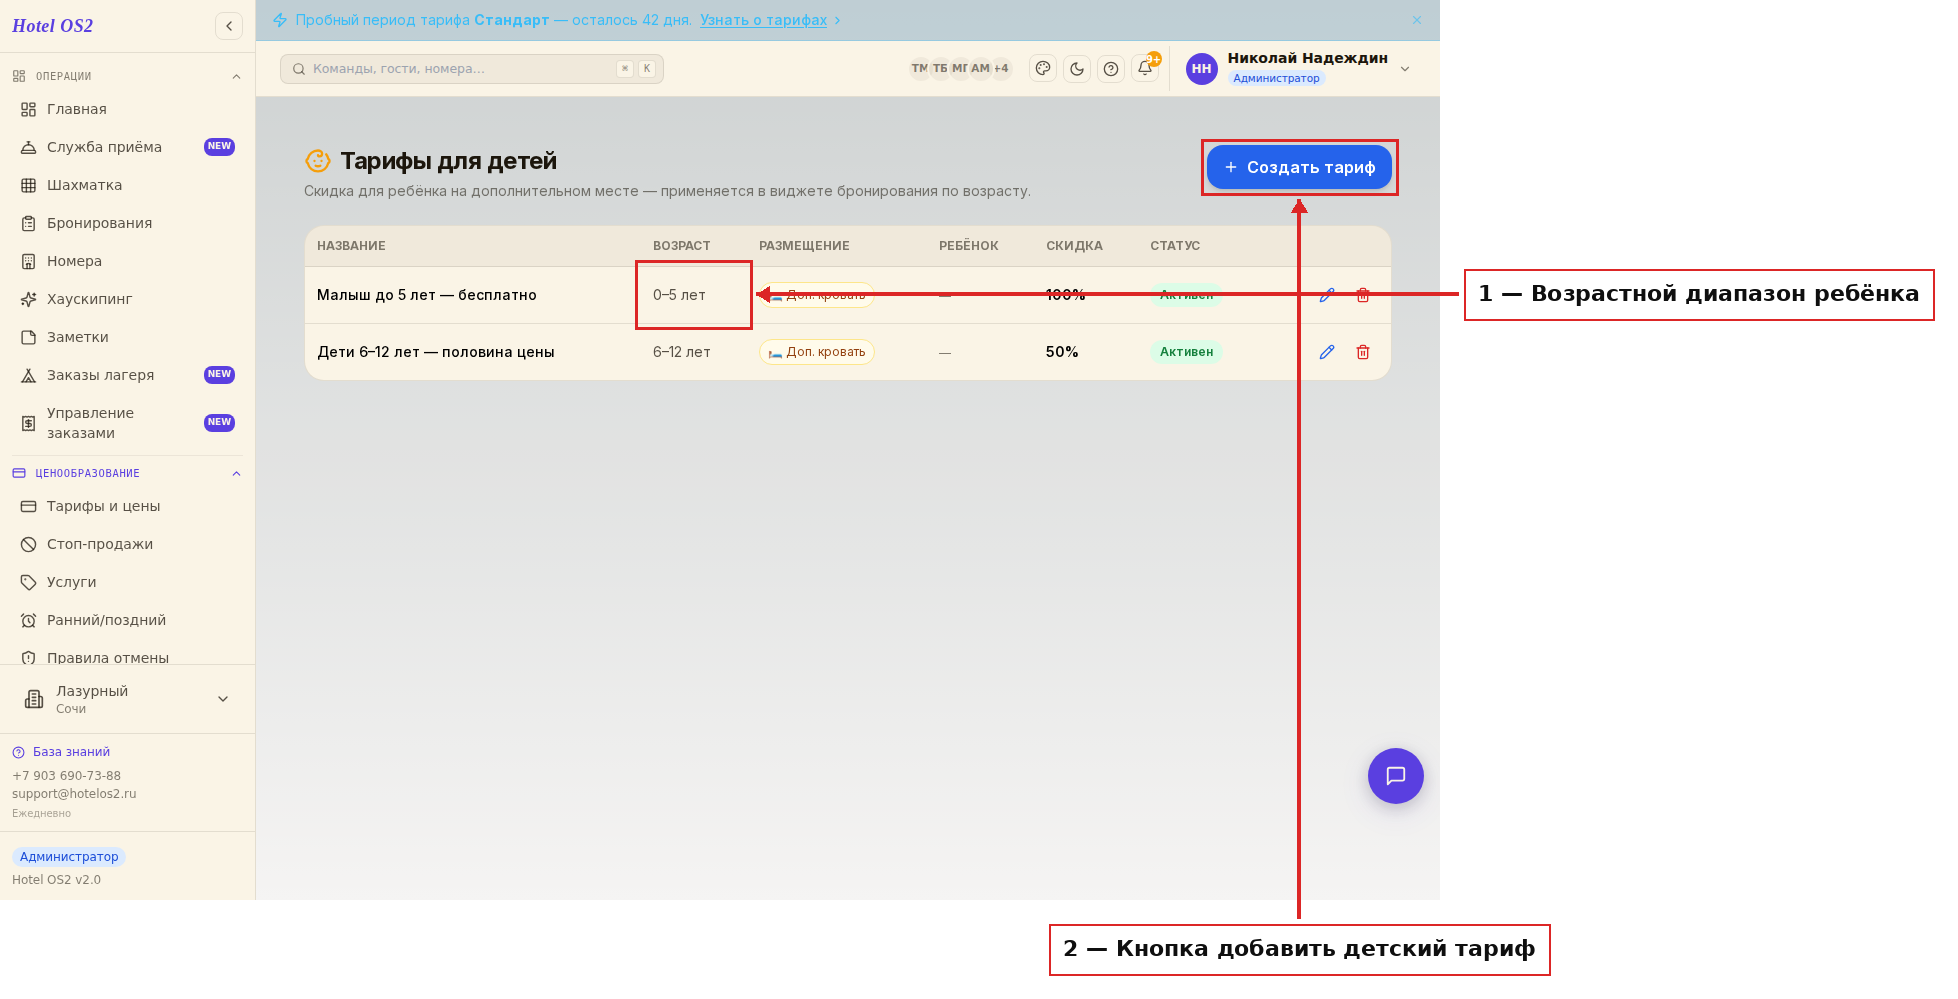Image resolution: width=1958 pixels, height=999 pixels.
Task: Toggle dark mode moon icon
Action: pos(1077,69)
